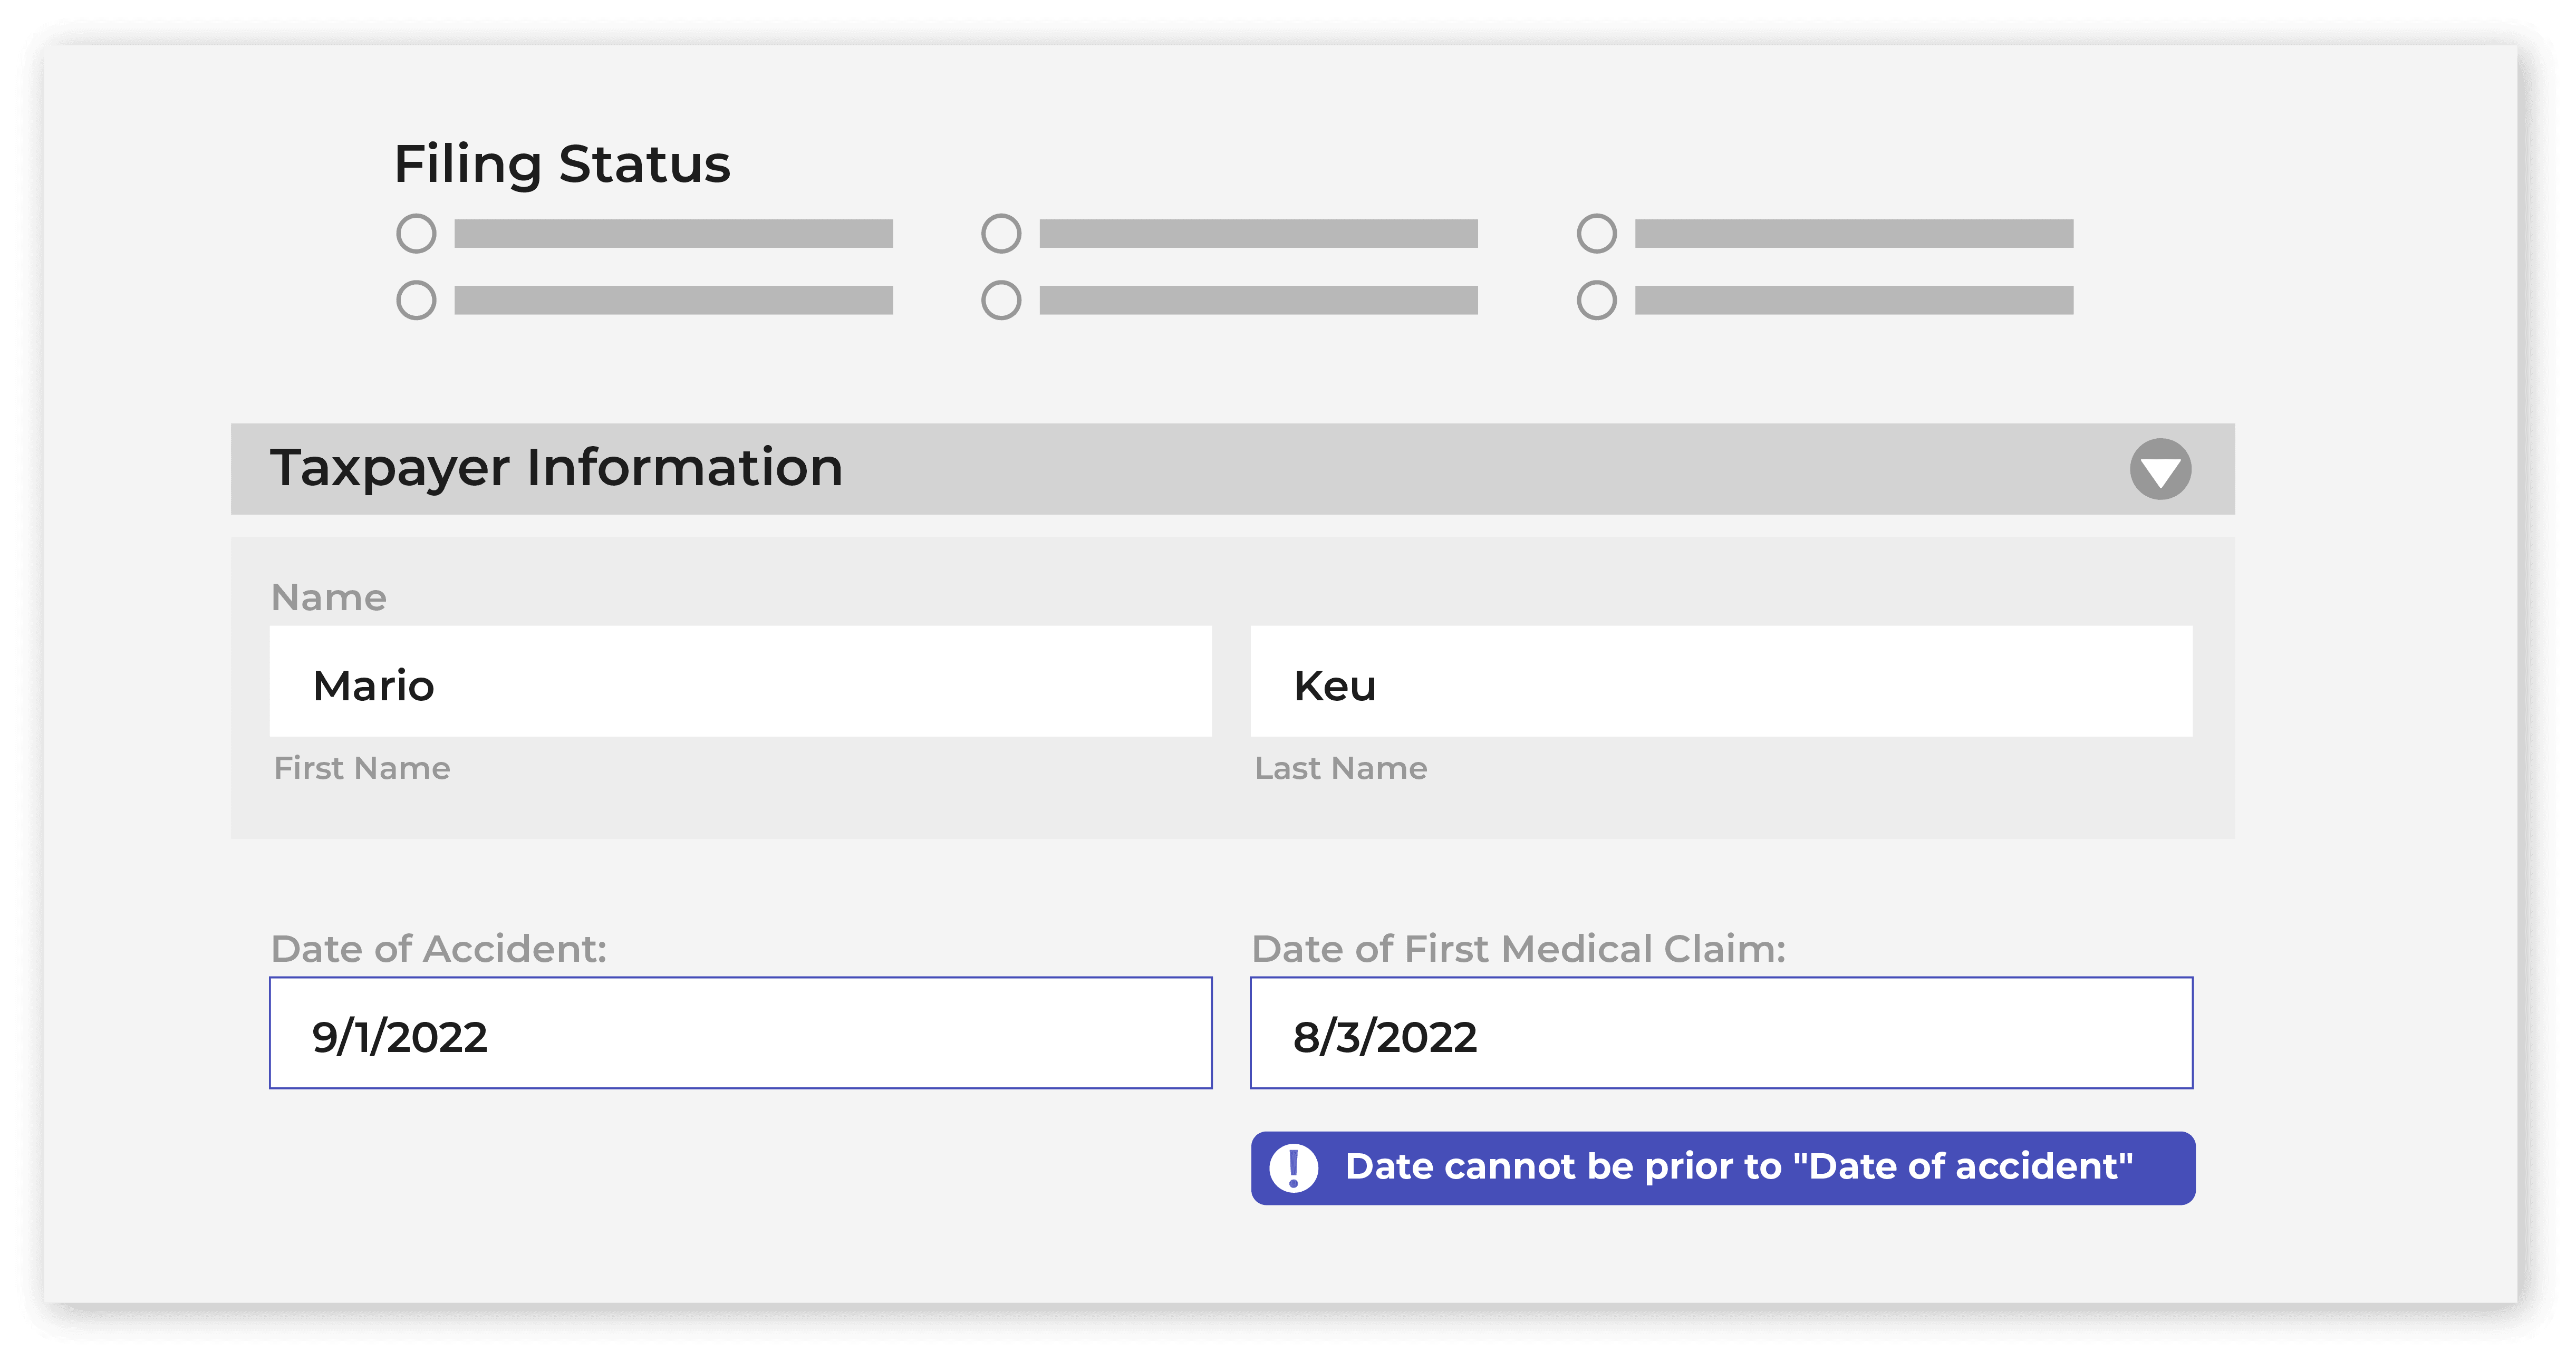Click the Taxpayer Information header bar
Screen dimensions: 2576x1361
coord(1233,469)
